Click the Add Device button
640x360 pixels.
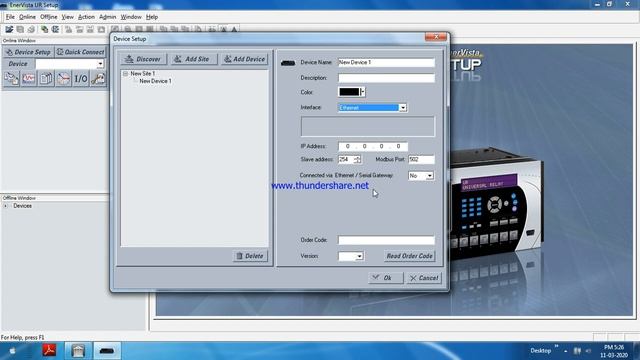[x=245, y=59]
